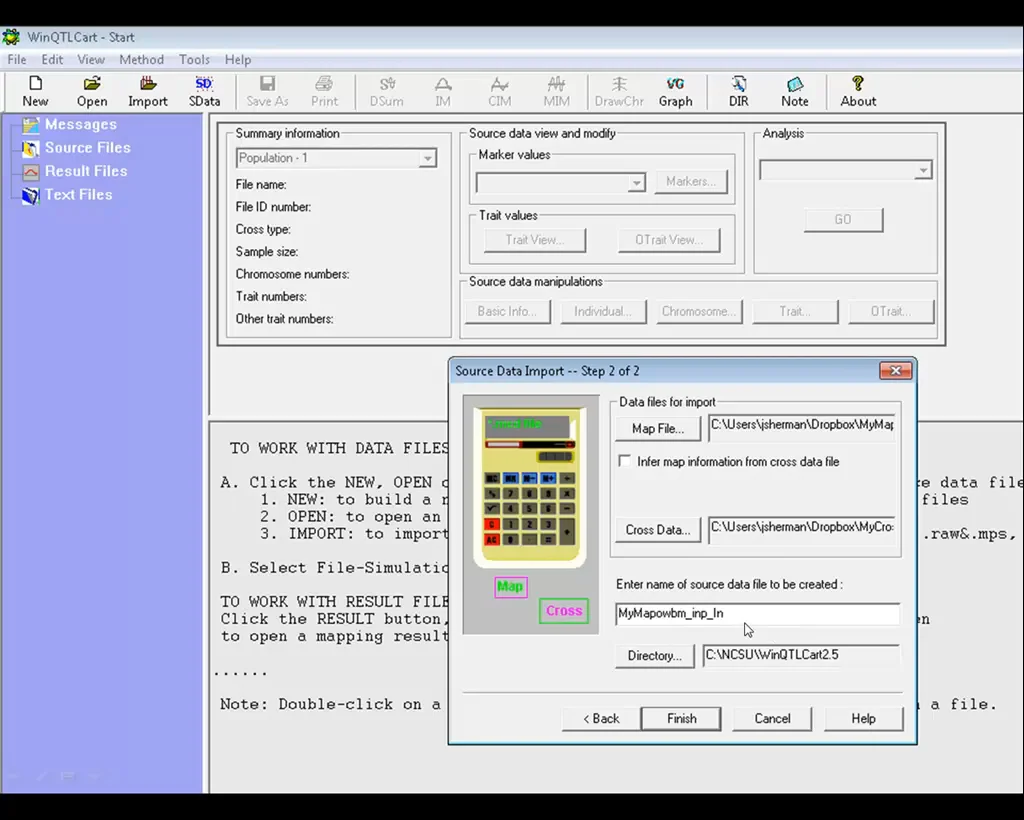The width and height of the screenshot is (1024, 820).
Task: Select the MIM toolbar icon
Action: (556, 91)
